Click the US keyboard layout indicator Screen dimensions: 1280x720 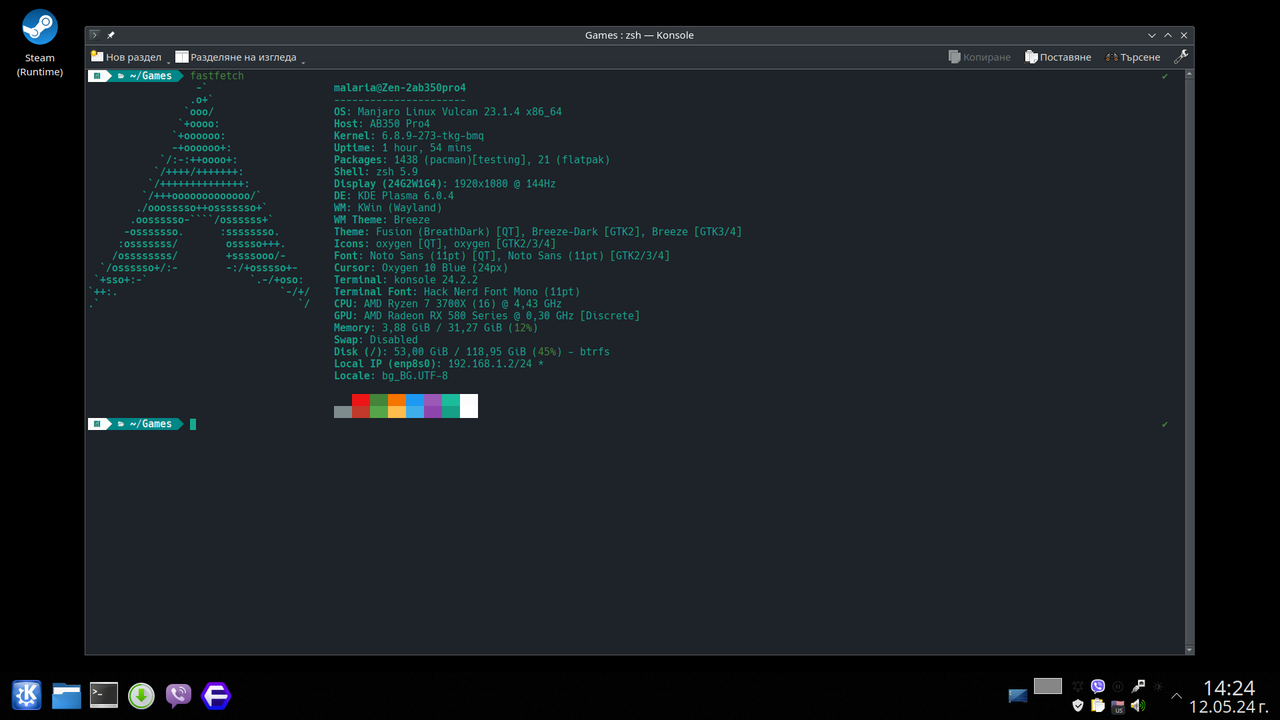[x=1118, y=706]
